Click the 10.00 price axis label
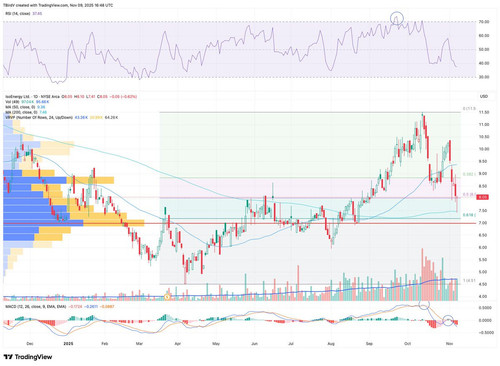This screenshot has height=366, width=500. (484, 149)
